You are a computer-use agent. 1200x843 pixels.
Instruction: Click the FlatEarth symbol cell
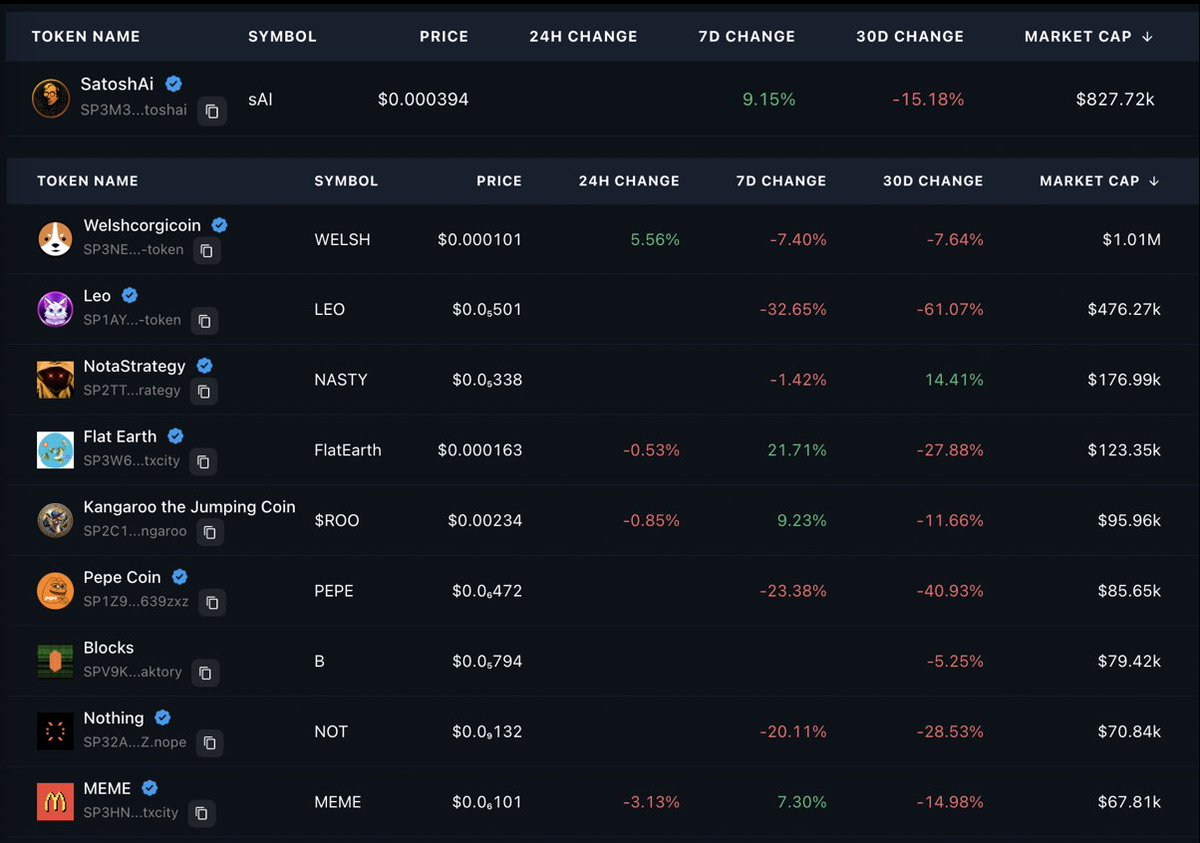coord(348,450)
